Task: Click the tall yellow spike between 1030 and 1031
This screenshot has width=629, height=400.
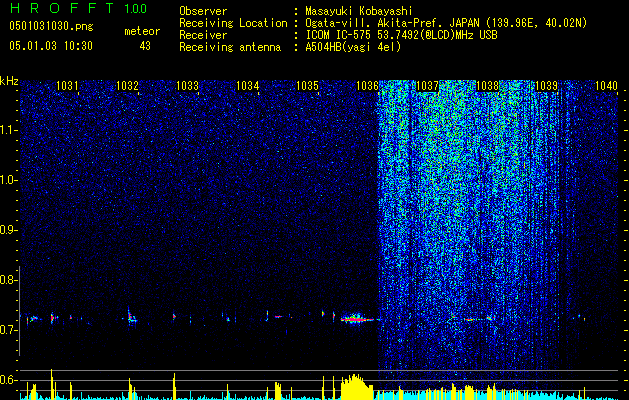Action: tap(52, 384)
